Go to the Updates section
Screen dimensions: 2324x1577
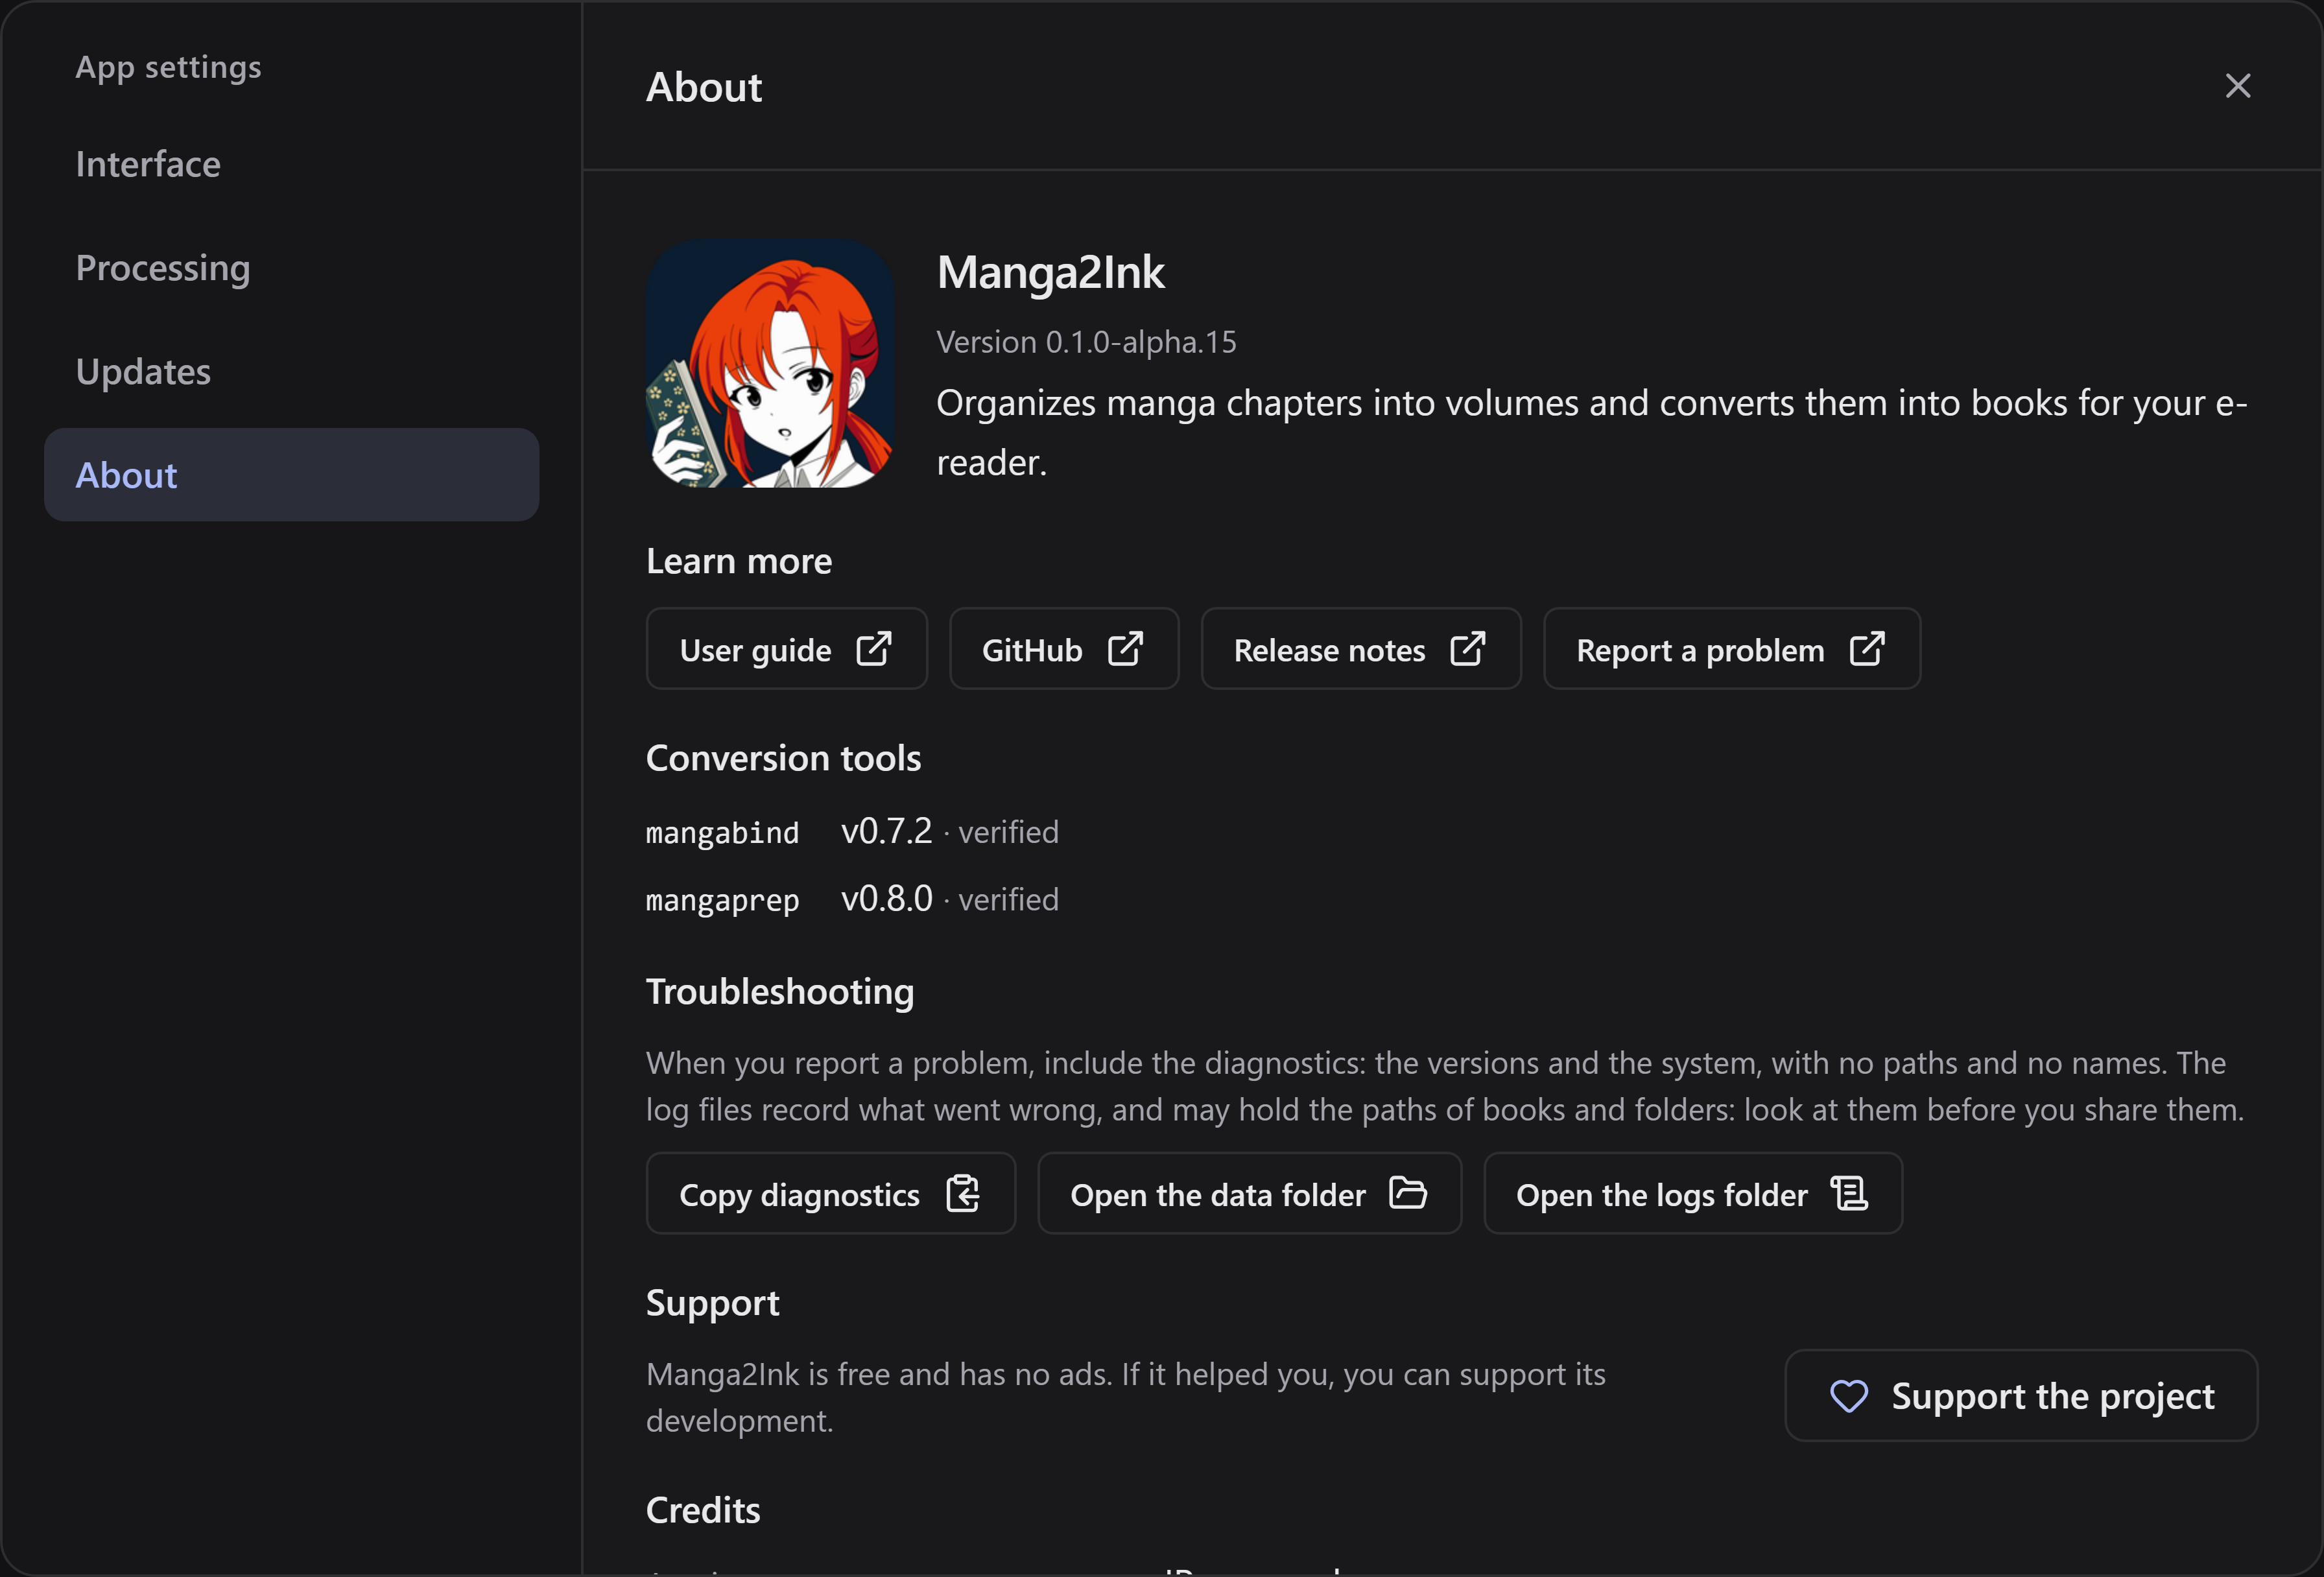(292, 372)
